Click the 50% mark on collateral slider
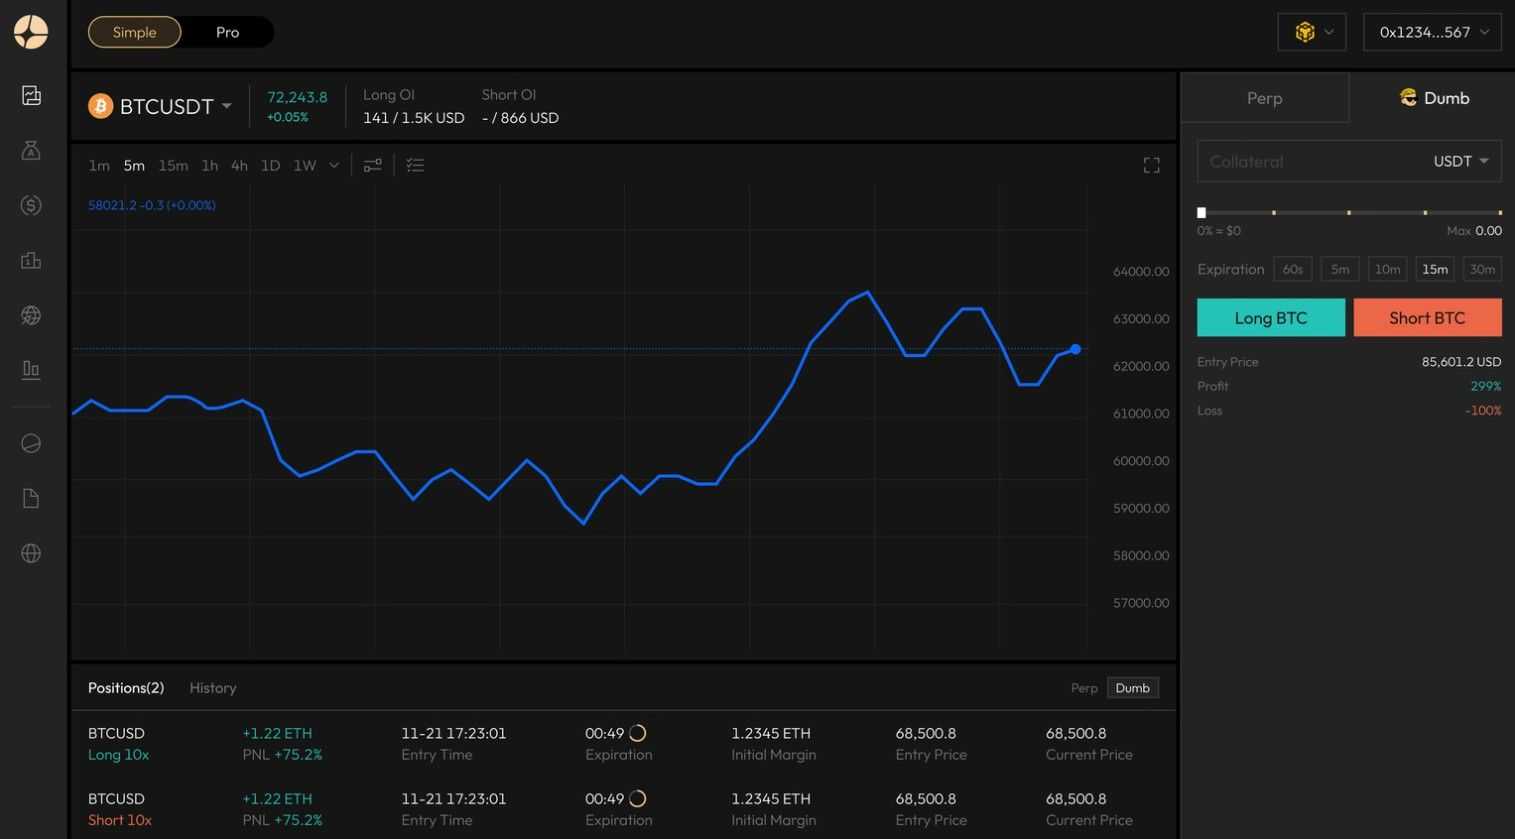 [1349, 212]
